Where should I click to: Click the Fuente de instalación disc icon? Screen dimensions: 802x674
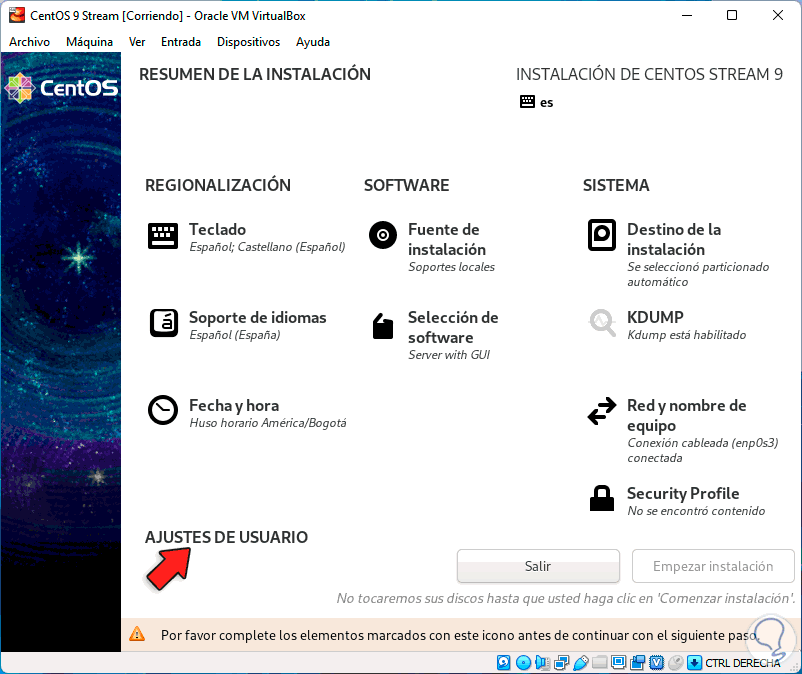point(383,235)
